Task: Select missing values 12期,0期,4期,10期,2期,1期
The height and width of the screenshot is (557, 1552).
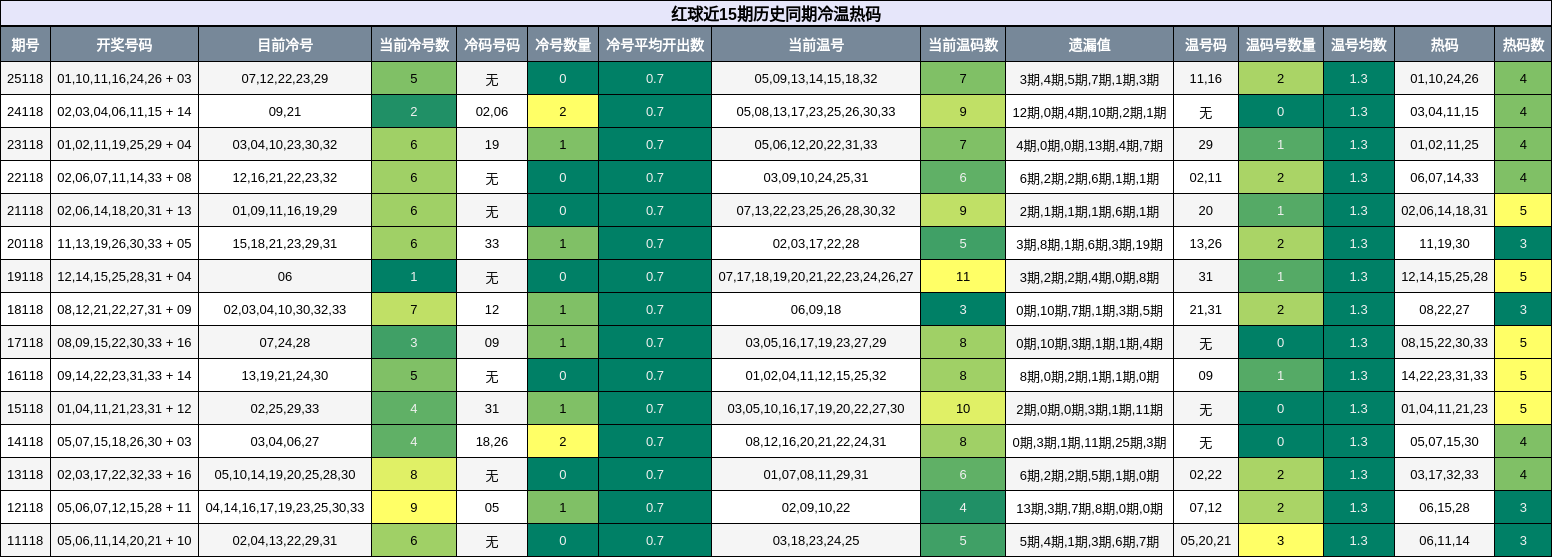Action: click(x=1089, y=111)
